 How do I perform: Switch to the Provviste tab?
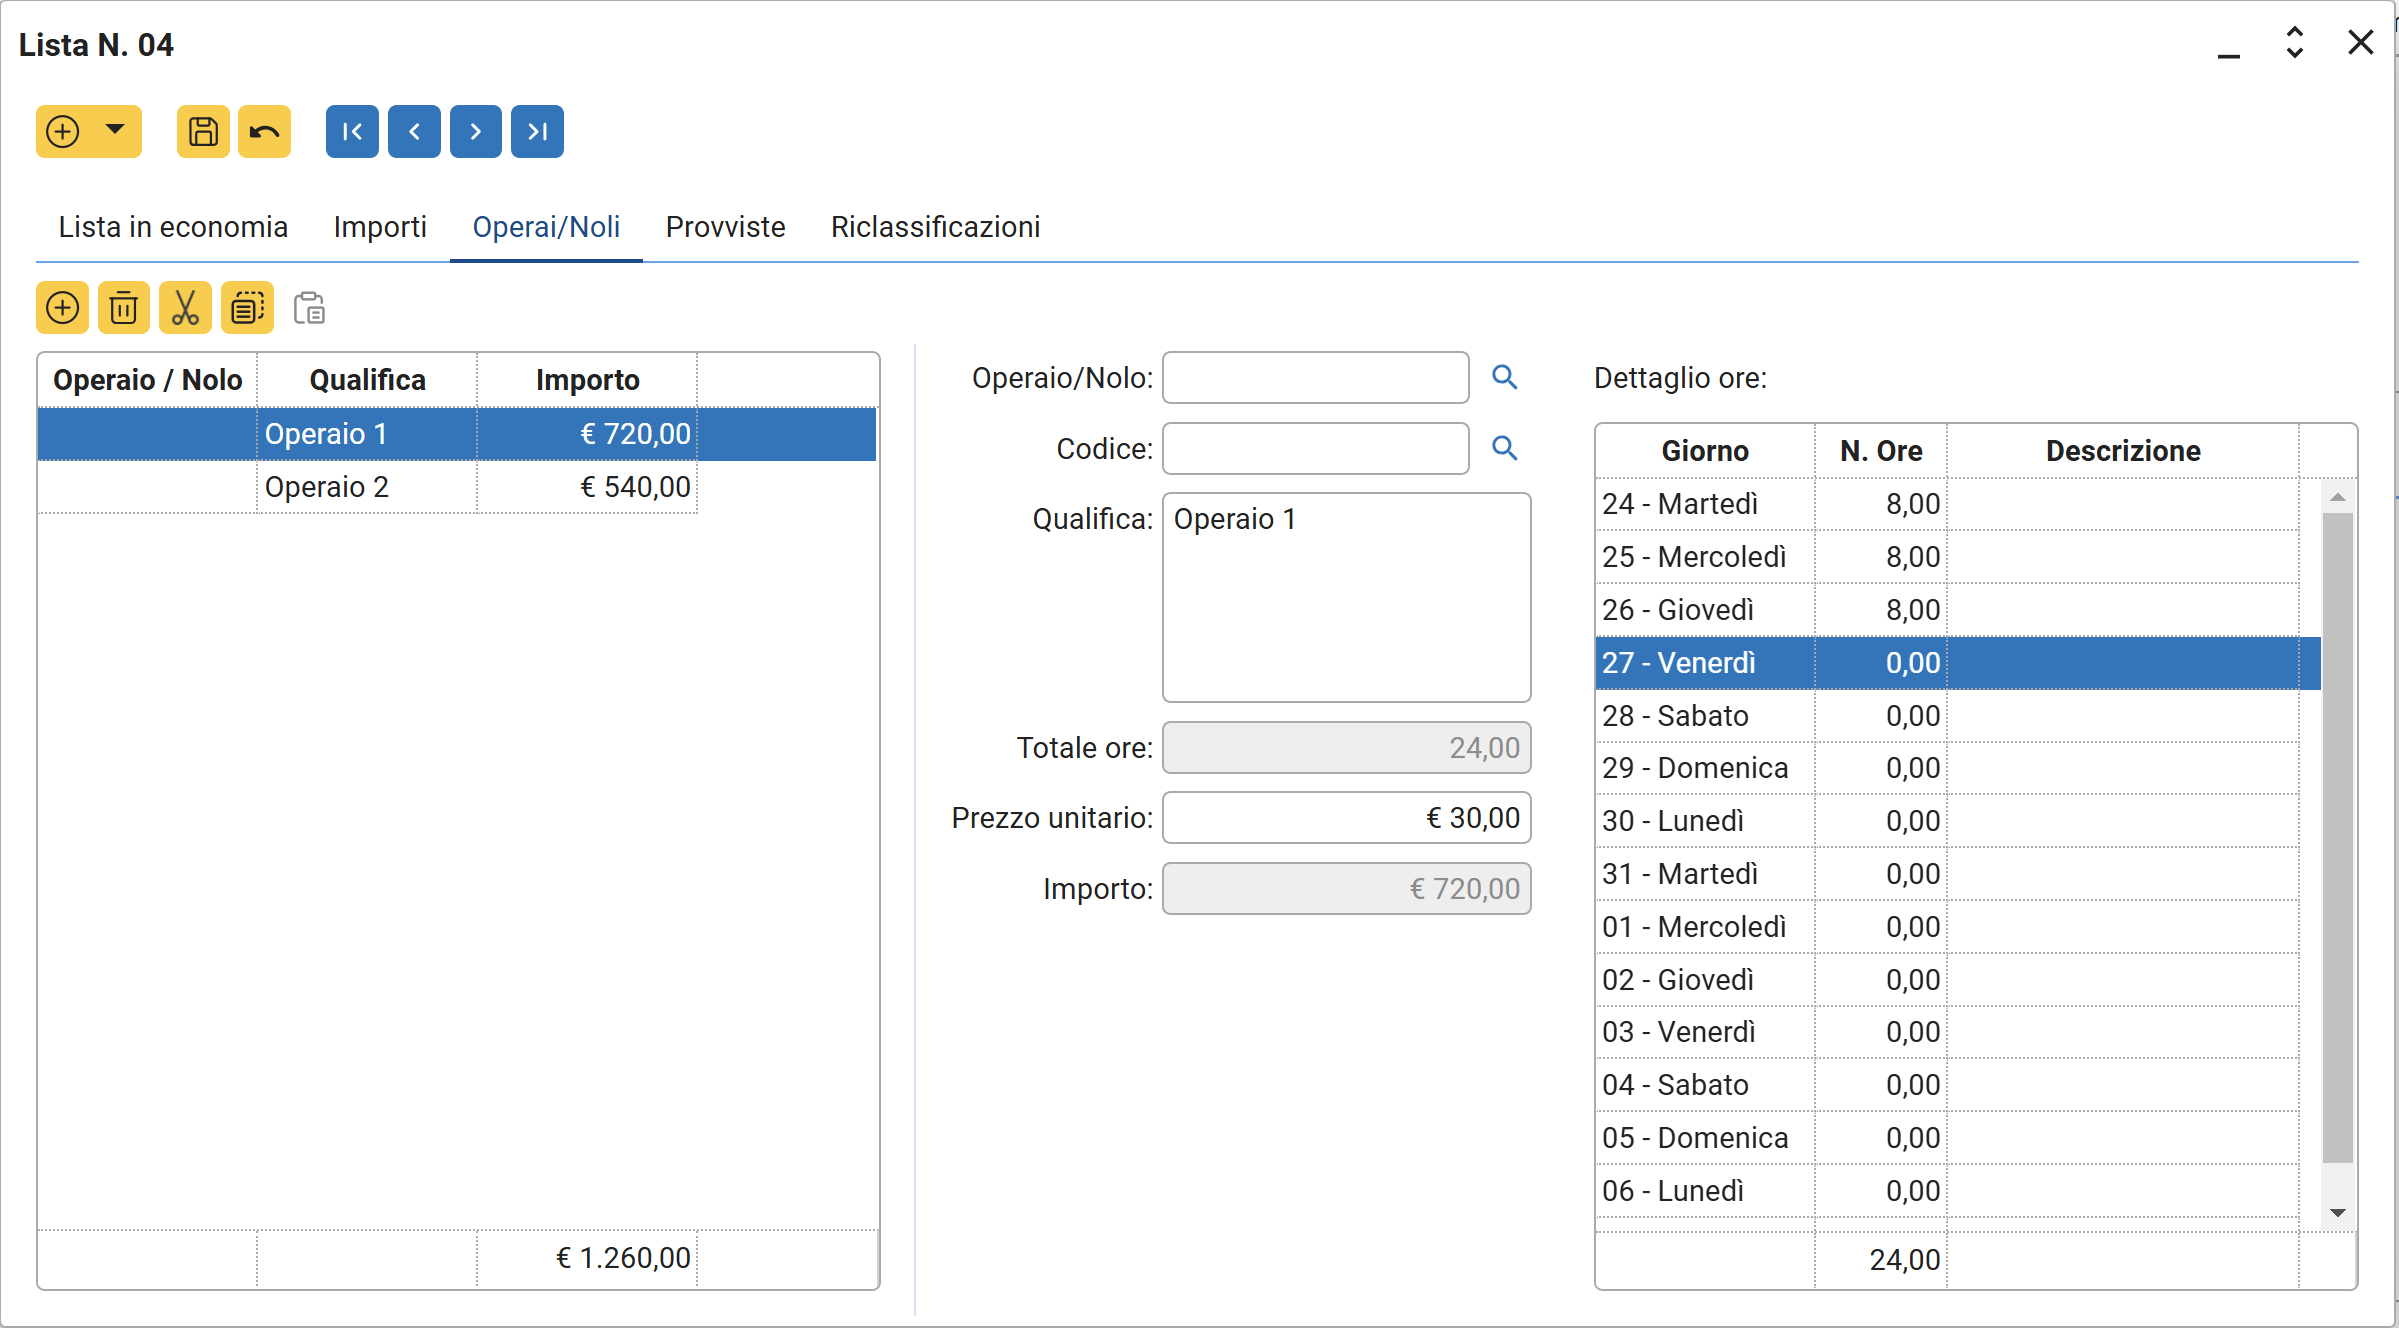[725, 227]
